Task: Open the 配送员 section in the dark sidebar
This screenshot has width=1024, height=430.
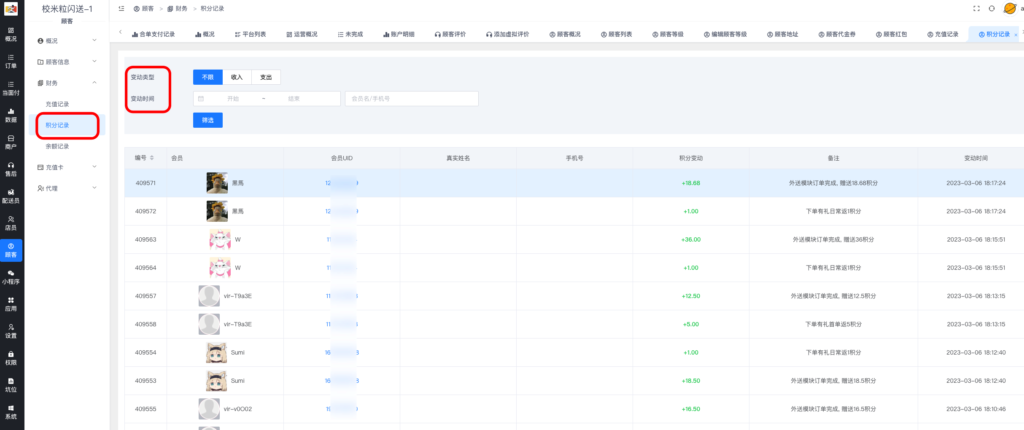Action: click(x=11, y=196)
